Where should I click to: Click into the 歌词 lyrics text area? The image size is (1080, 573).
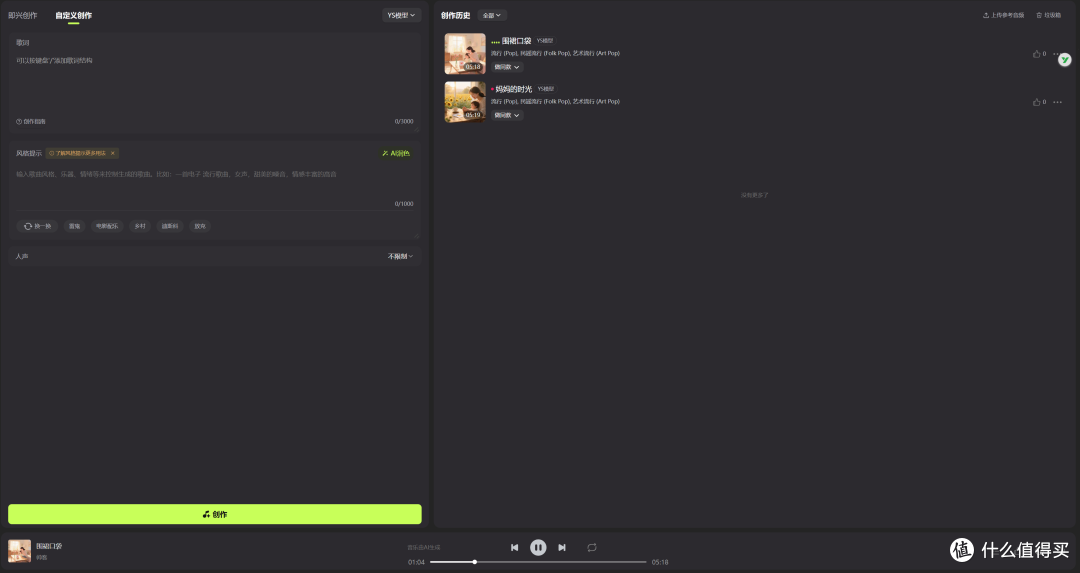point(214,85)
